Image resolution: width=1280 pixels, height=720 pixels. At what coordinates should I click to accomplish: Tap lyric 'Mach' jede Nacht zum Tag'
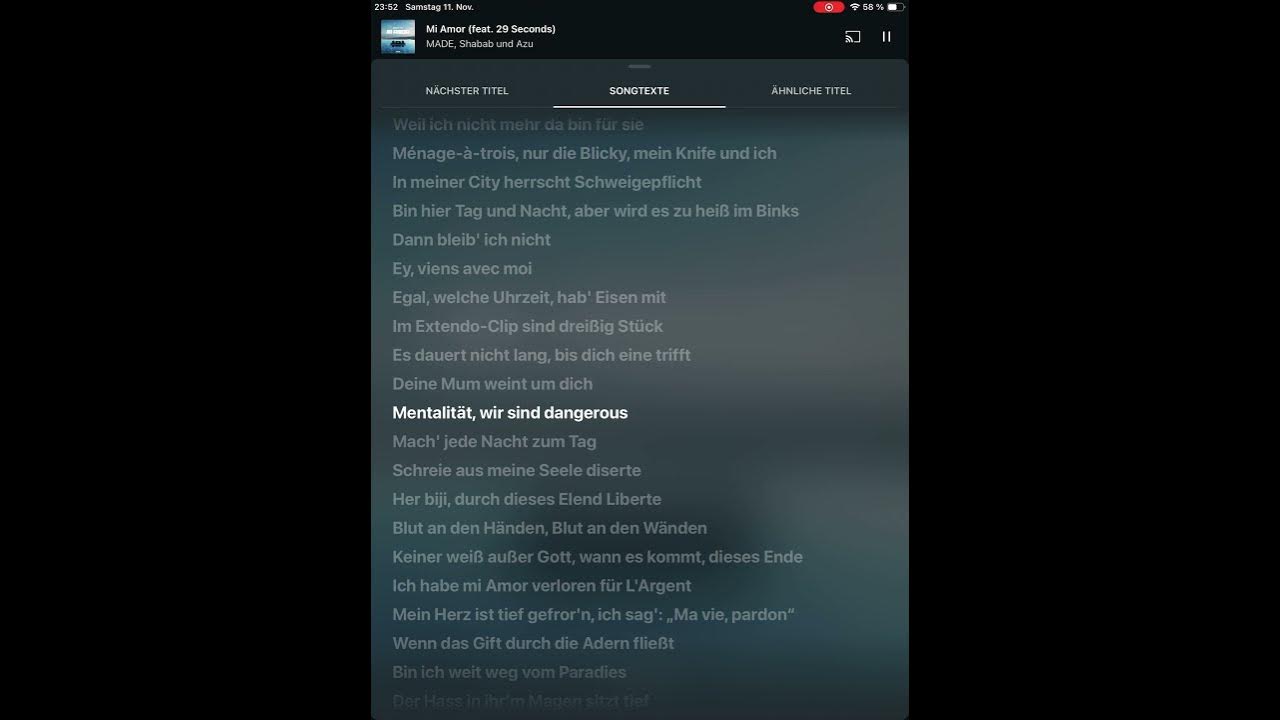tap(494, 442)
